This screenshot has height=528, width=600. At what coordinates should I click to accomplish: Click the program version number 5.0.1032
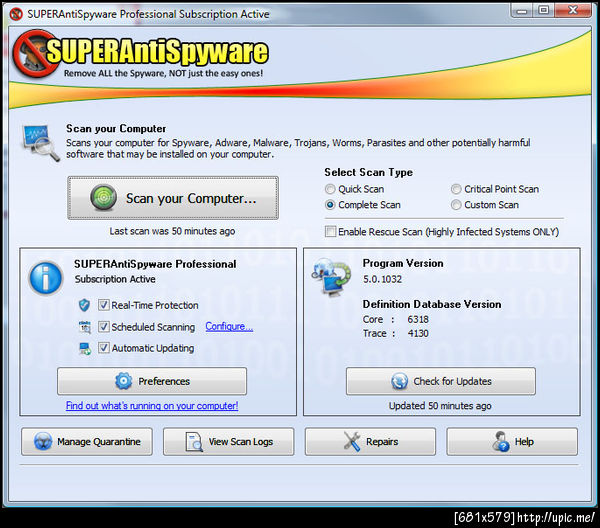pos(382,279)
